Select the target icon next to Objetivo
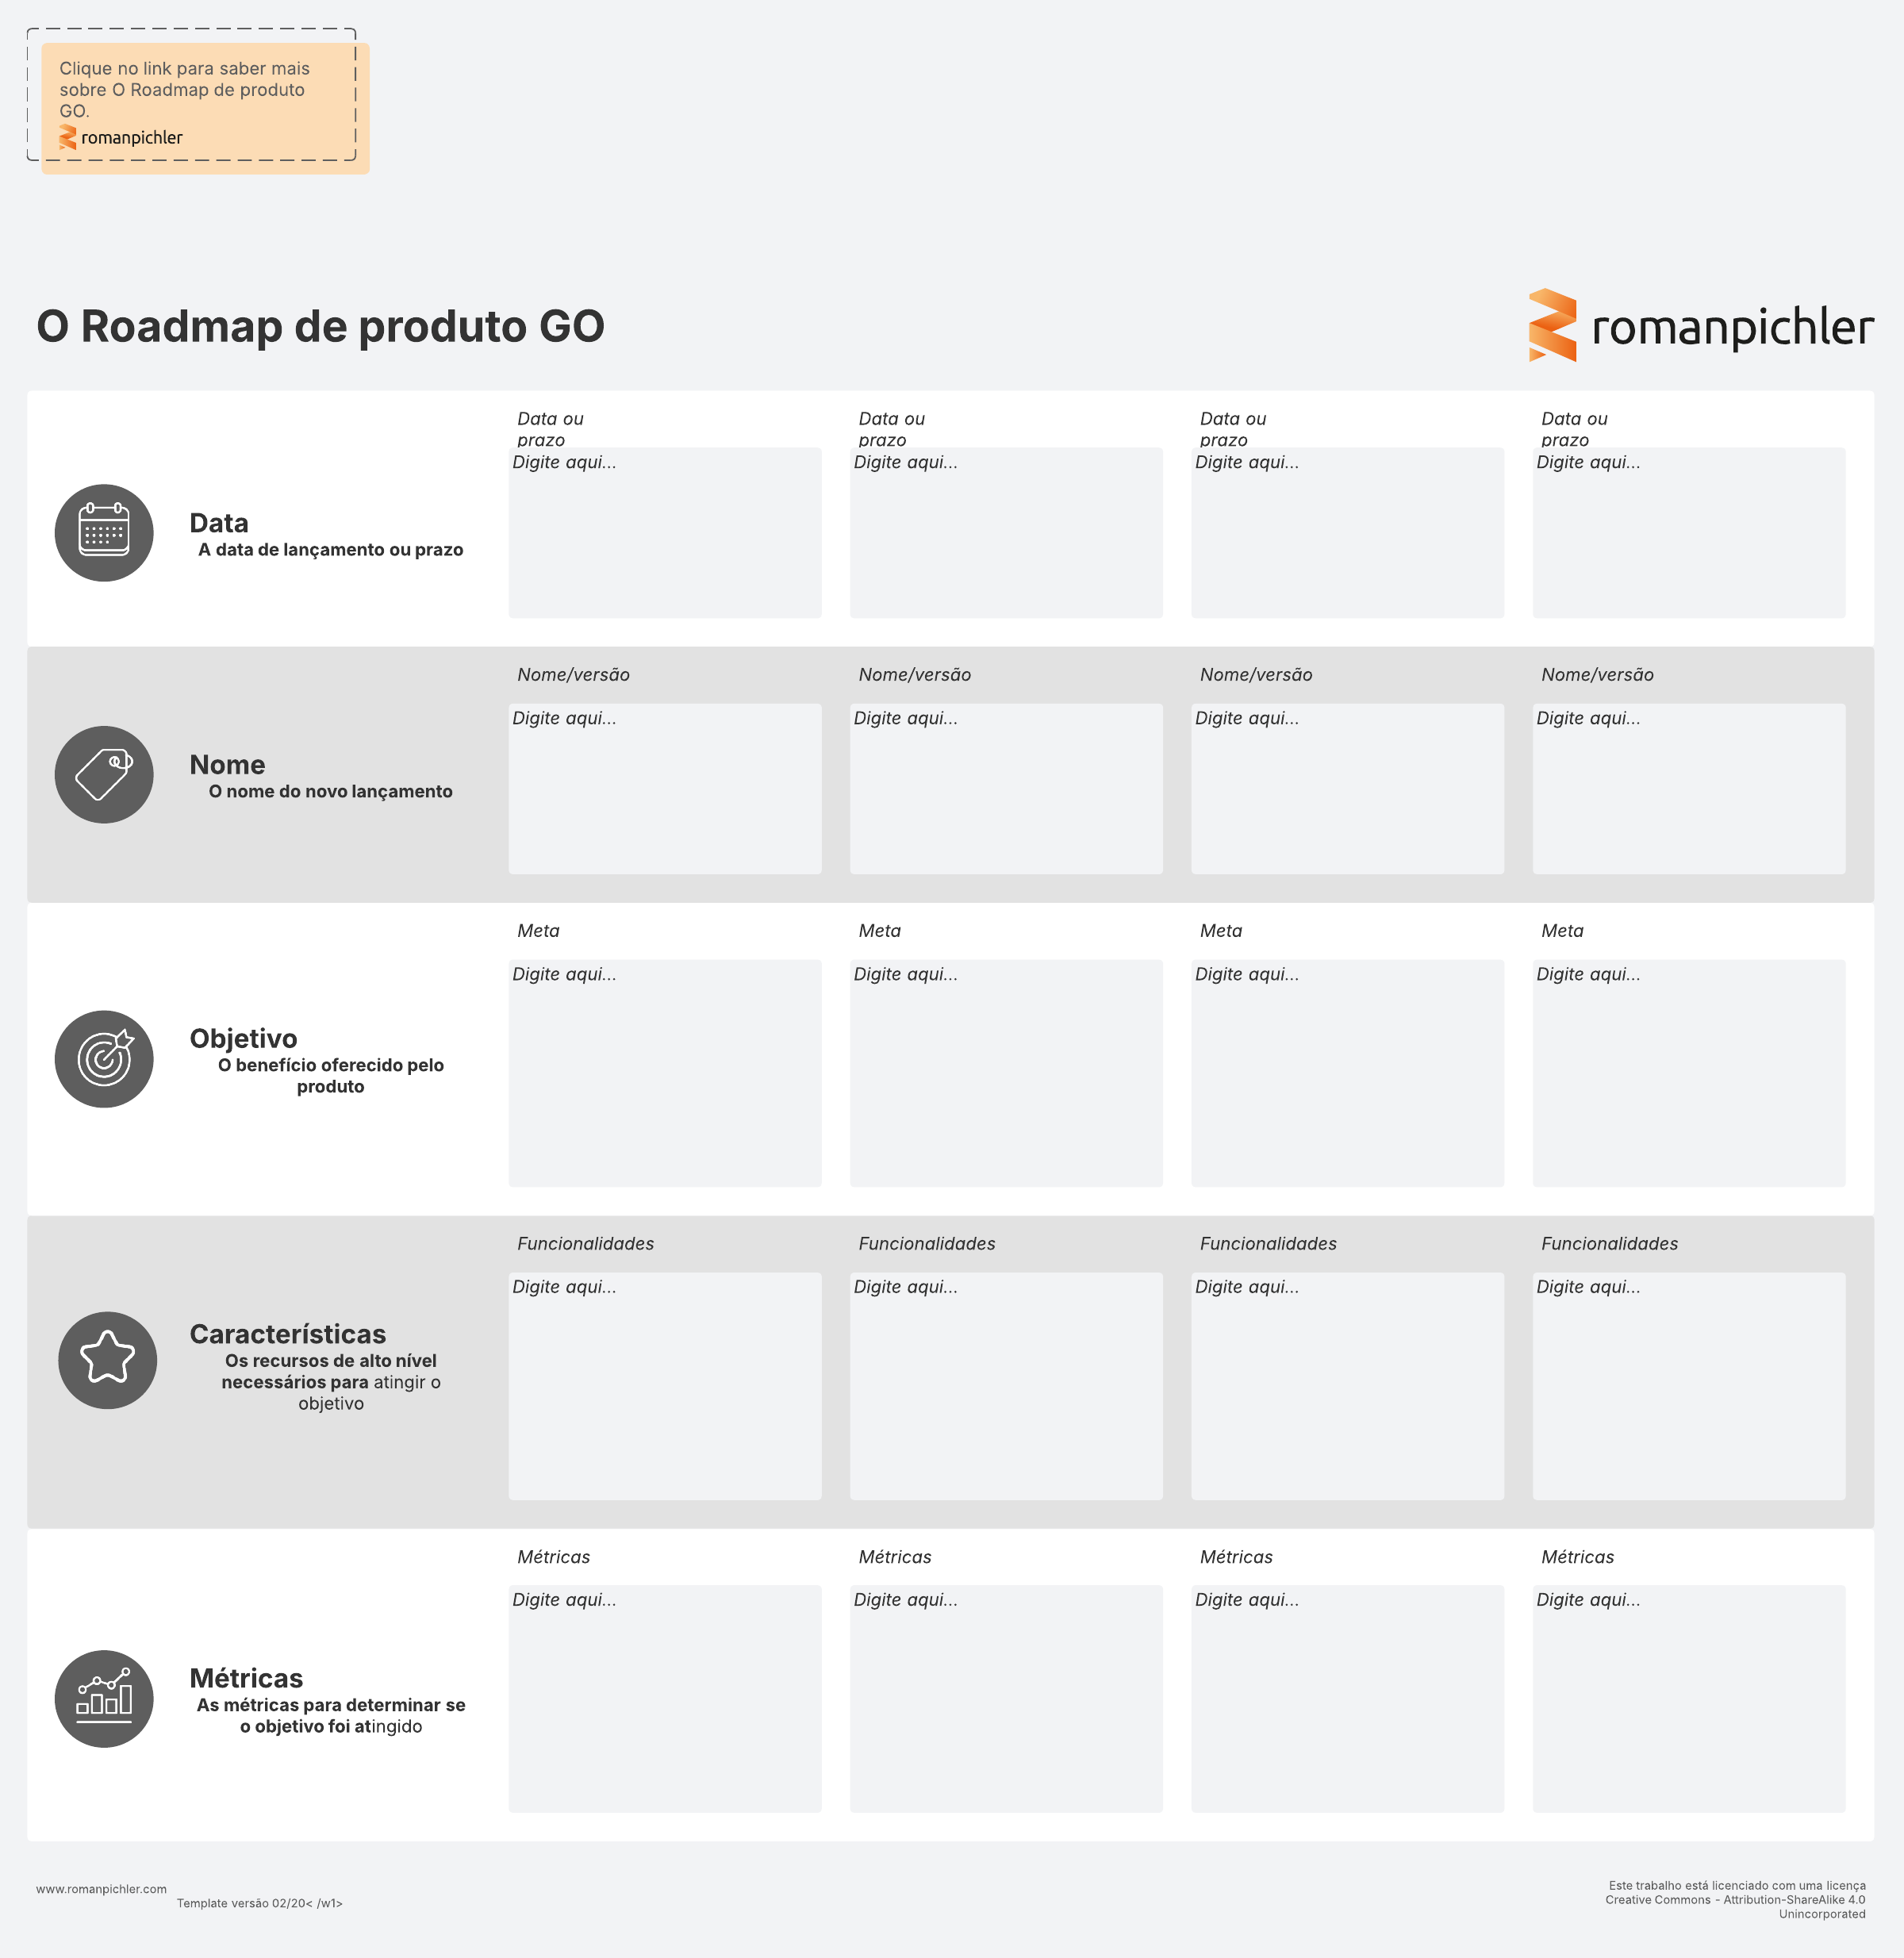 (x=104, y=1059)
